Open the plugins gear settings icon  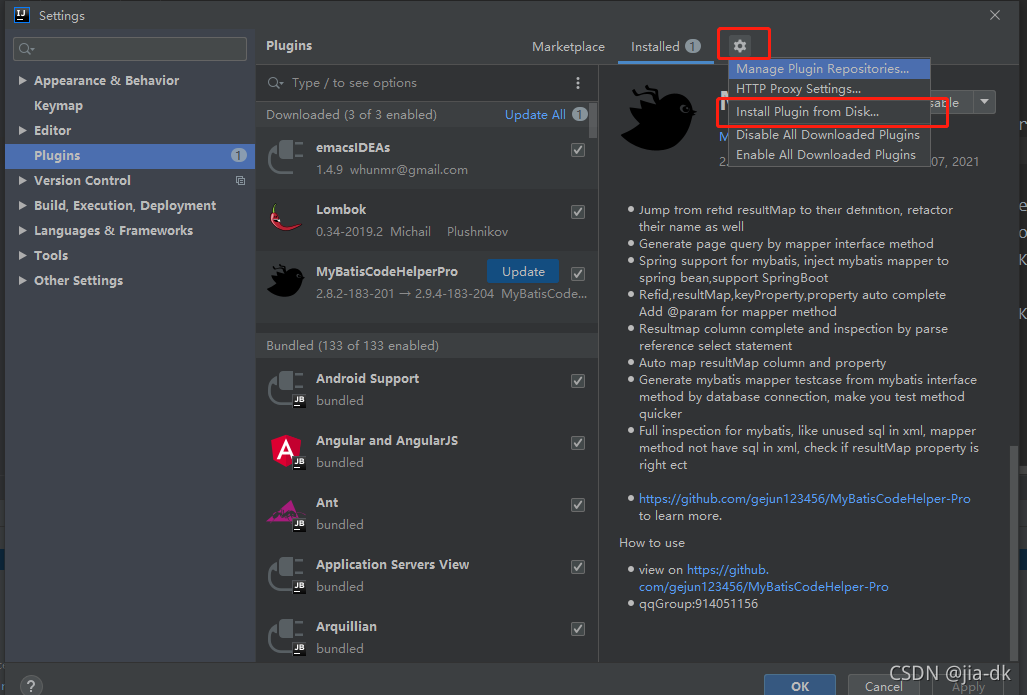click(x=739, y=46)
